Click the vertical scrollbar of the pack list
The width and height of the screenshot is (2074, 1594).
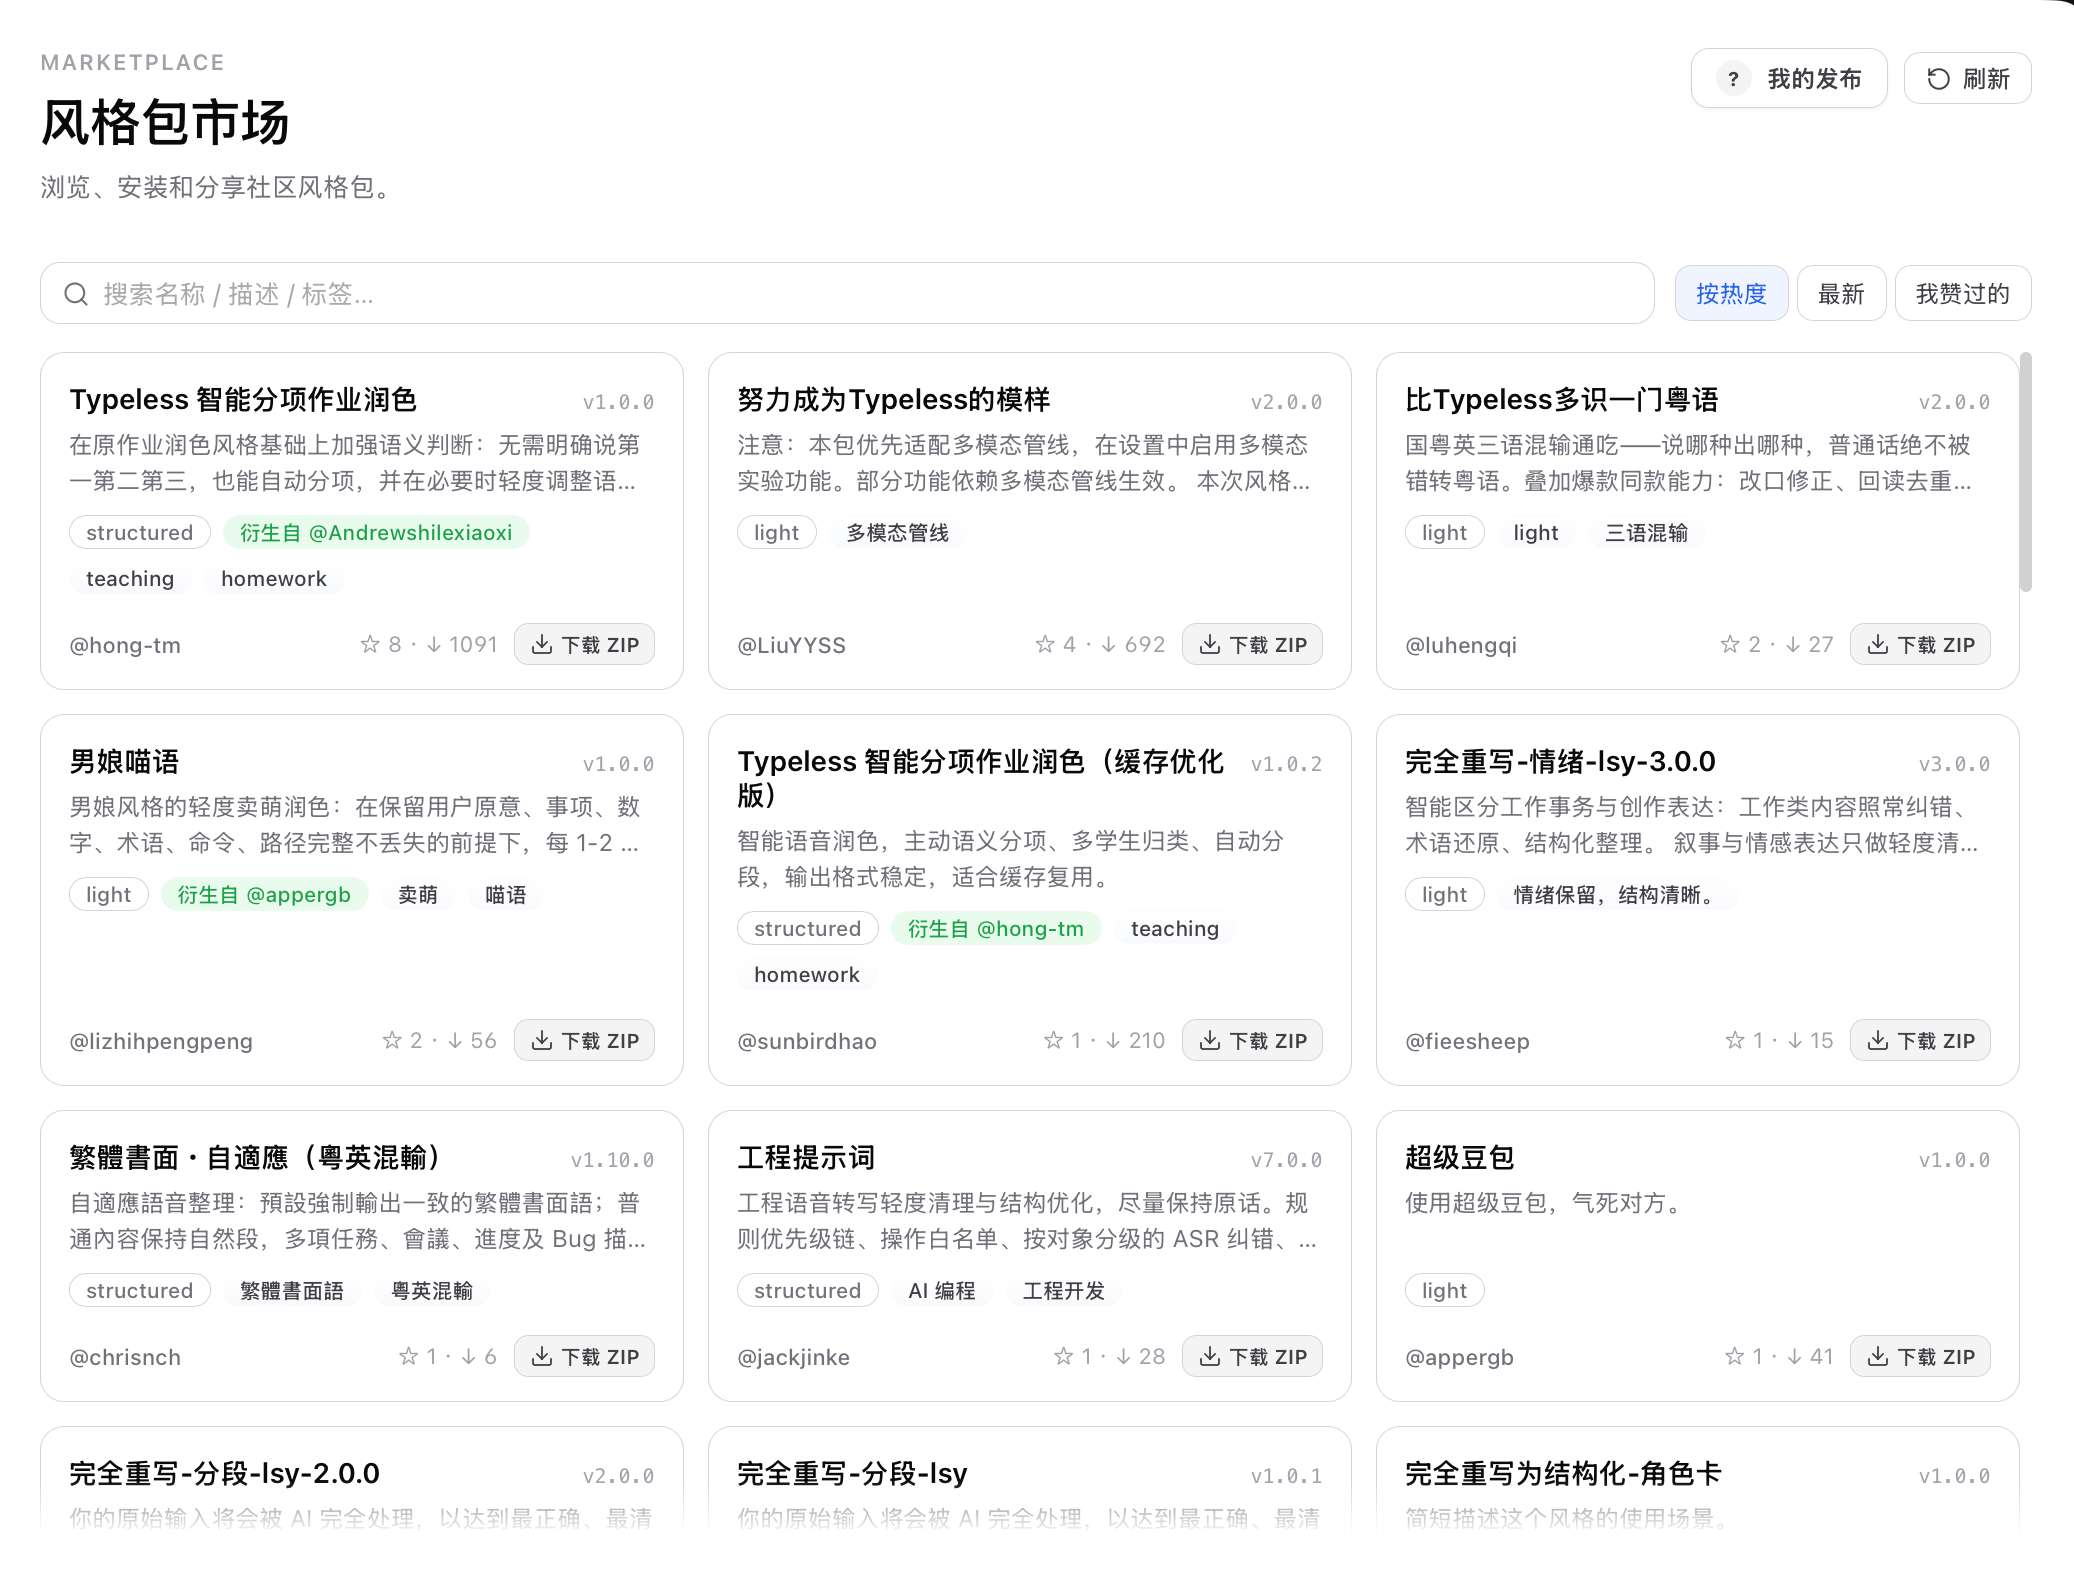tap(2026, 472)
